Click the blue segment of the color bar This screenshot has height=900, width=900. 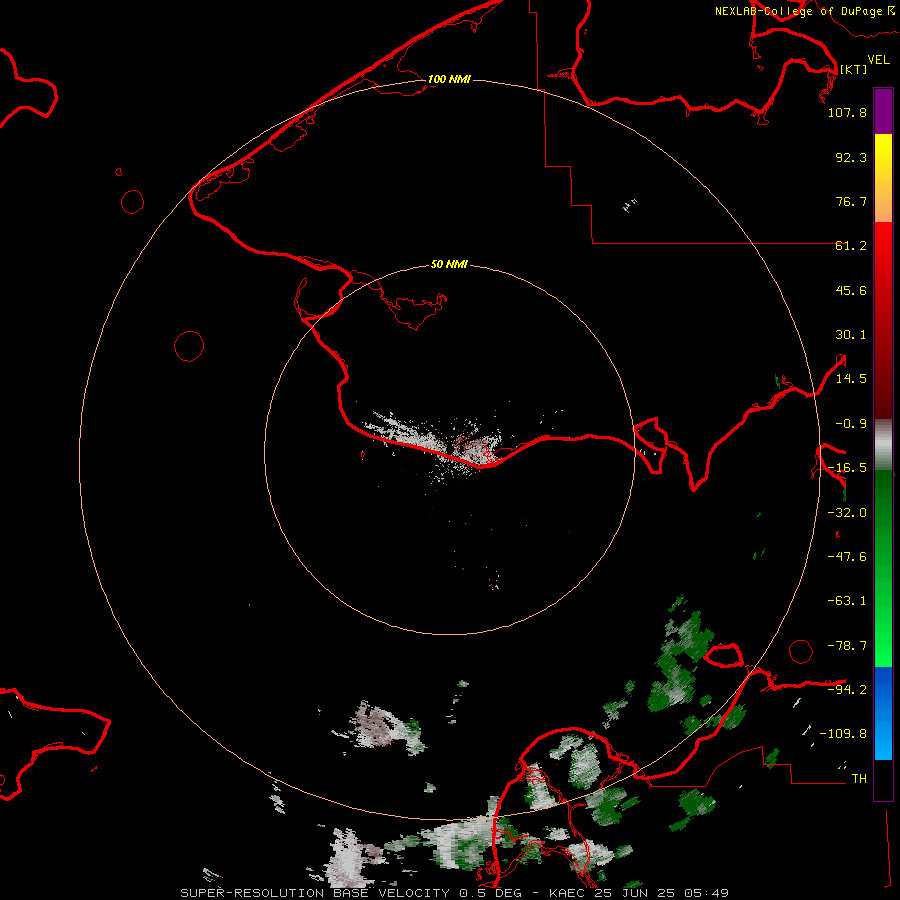point(883,713)
